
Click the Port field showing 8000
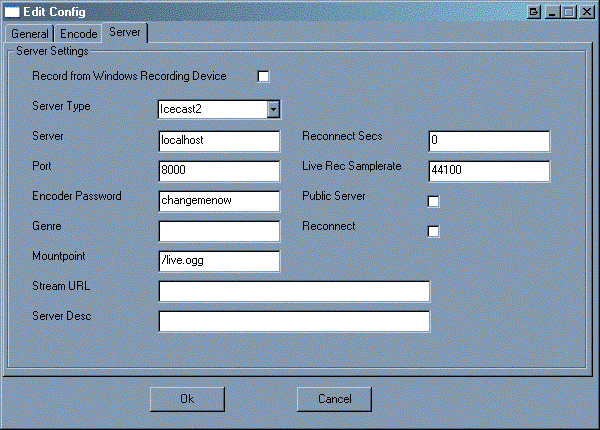click(x=219, y=171)
